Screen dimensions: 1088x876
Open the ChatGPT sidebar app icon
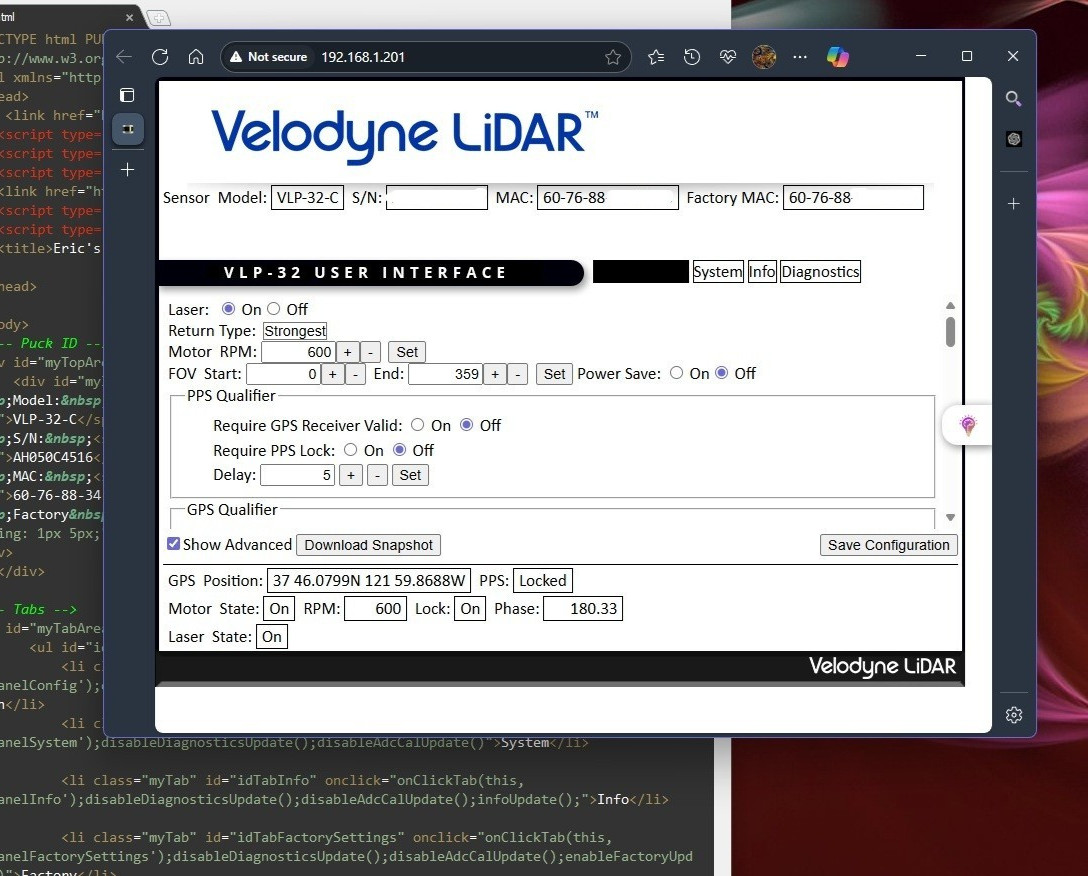click(x=1014, y=139)
